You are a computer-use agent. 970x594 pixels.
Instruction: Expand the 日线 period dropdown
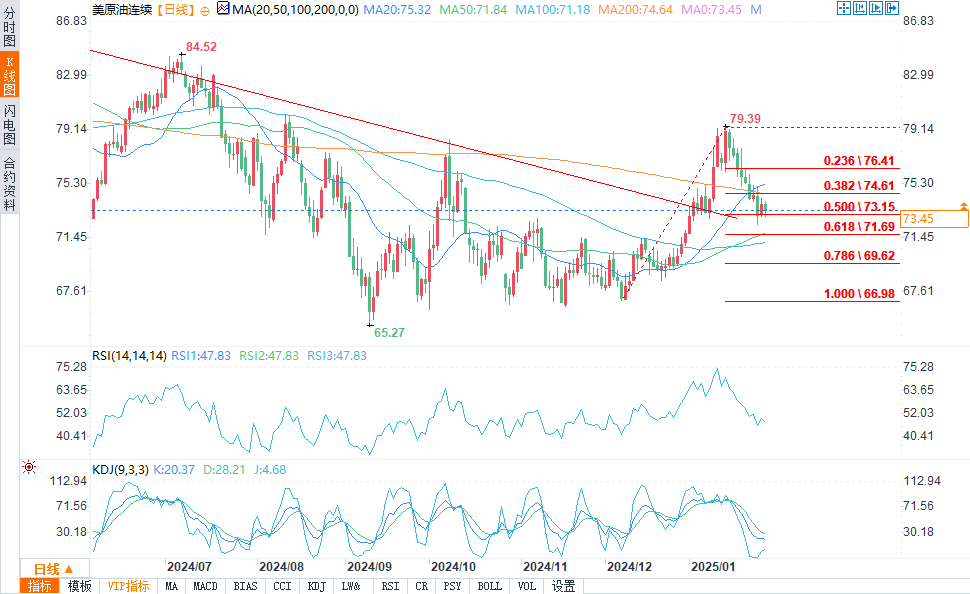54,569
